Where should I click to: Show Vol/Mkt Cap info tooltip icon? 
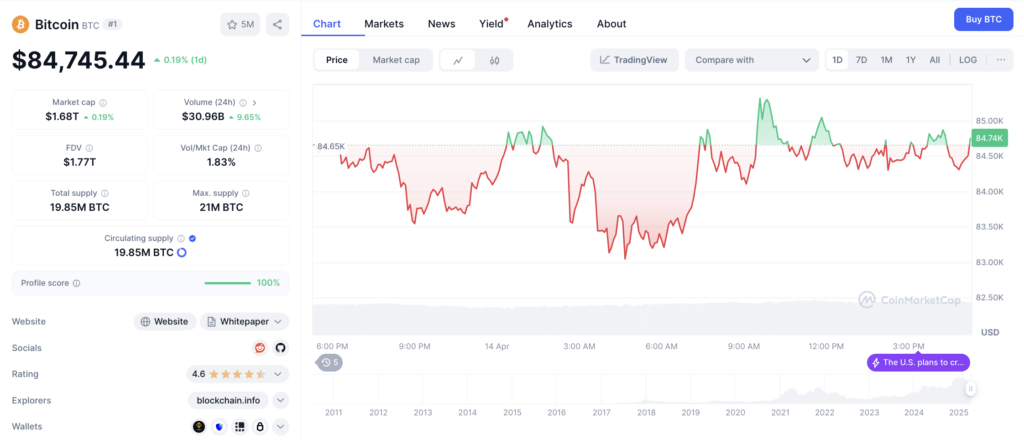pos(258,148)
